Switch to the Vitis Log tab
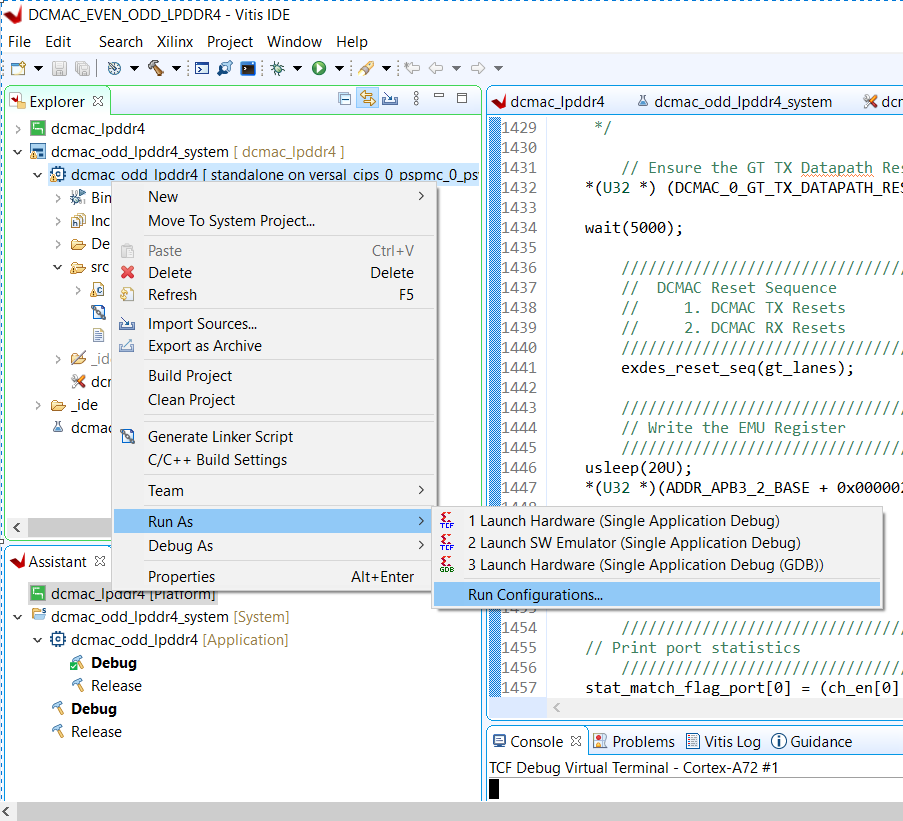This screenshot has width=903, height=821. 732,741
